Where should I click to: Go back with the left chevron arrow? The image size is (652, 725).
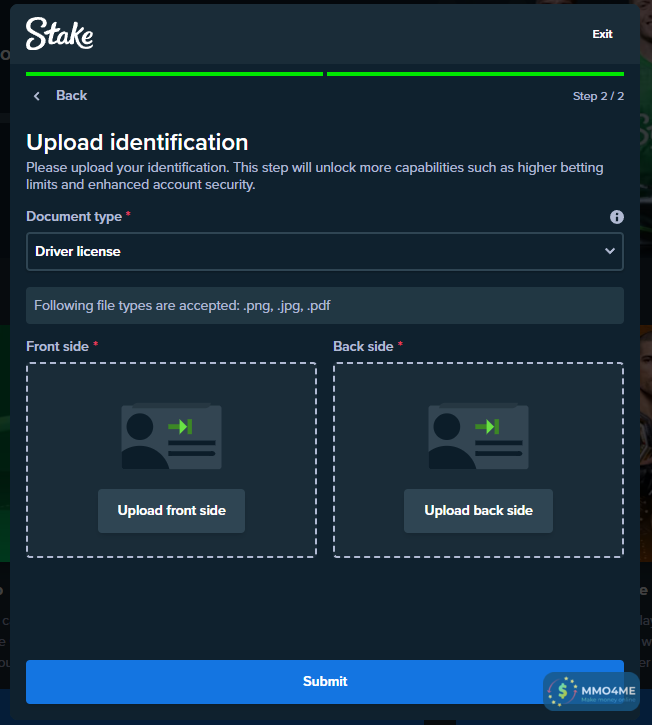37,96
